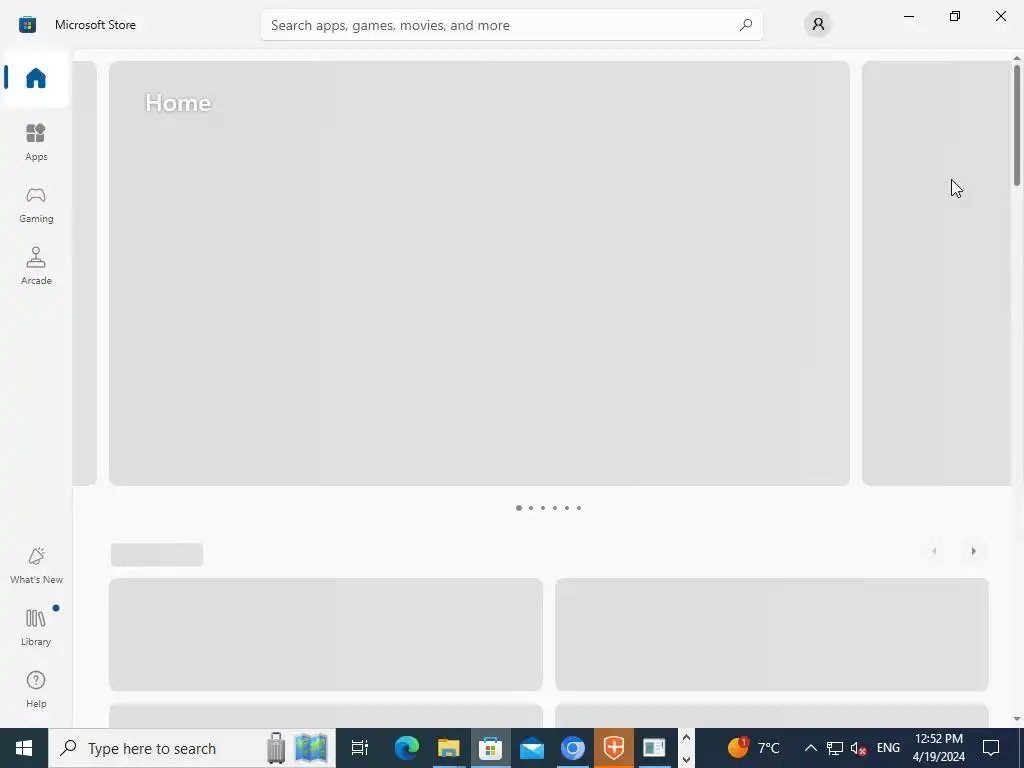Open the news-style app on the taskbar
The width and height of the screenshot is (1024, 768).
[x=654, y=748]
